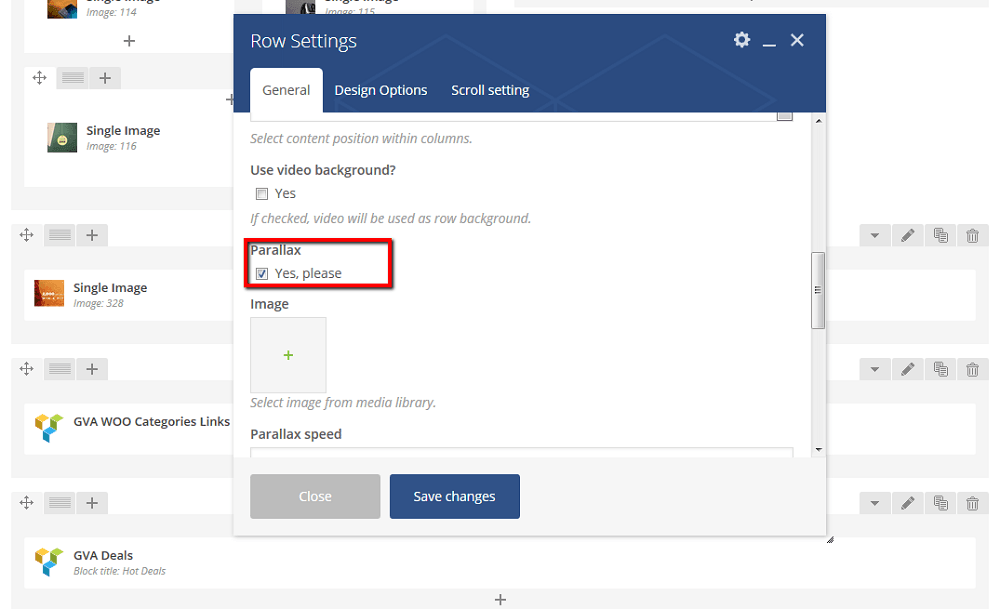
Task: Add parallax image from media library
Action: click(288, 355)
